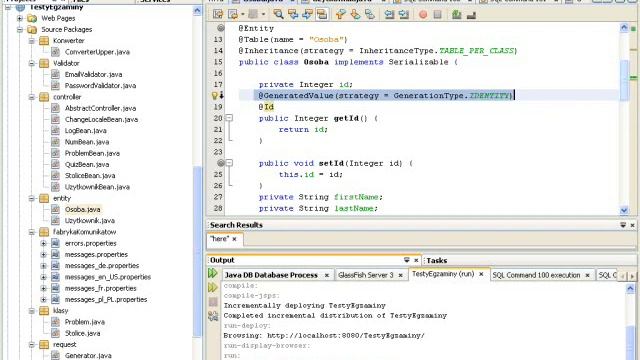Select ConverterUpper.java file

97,52
